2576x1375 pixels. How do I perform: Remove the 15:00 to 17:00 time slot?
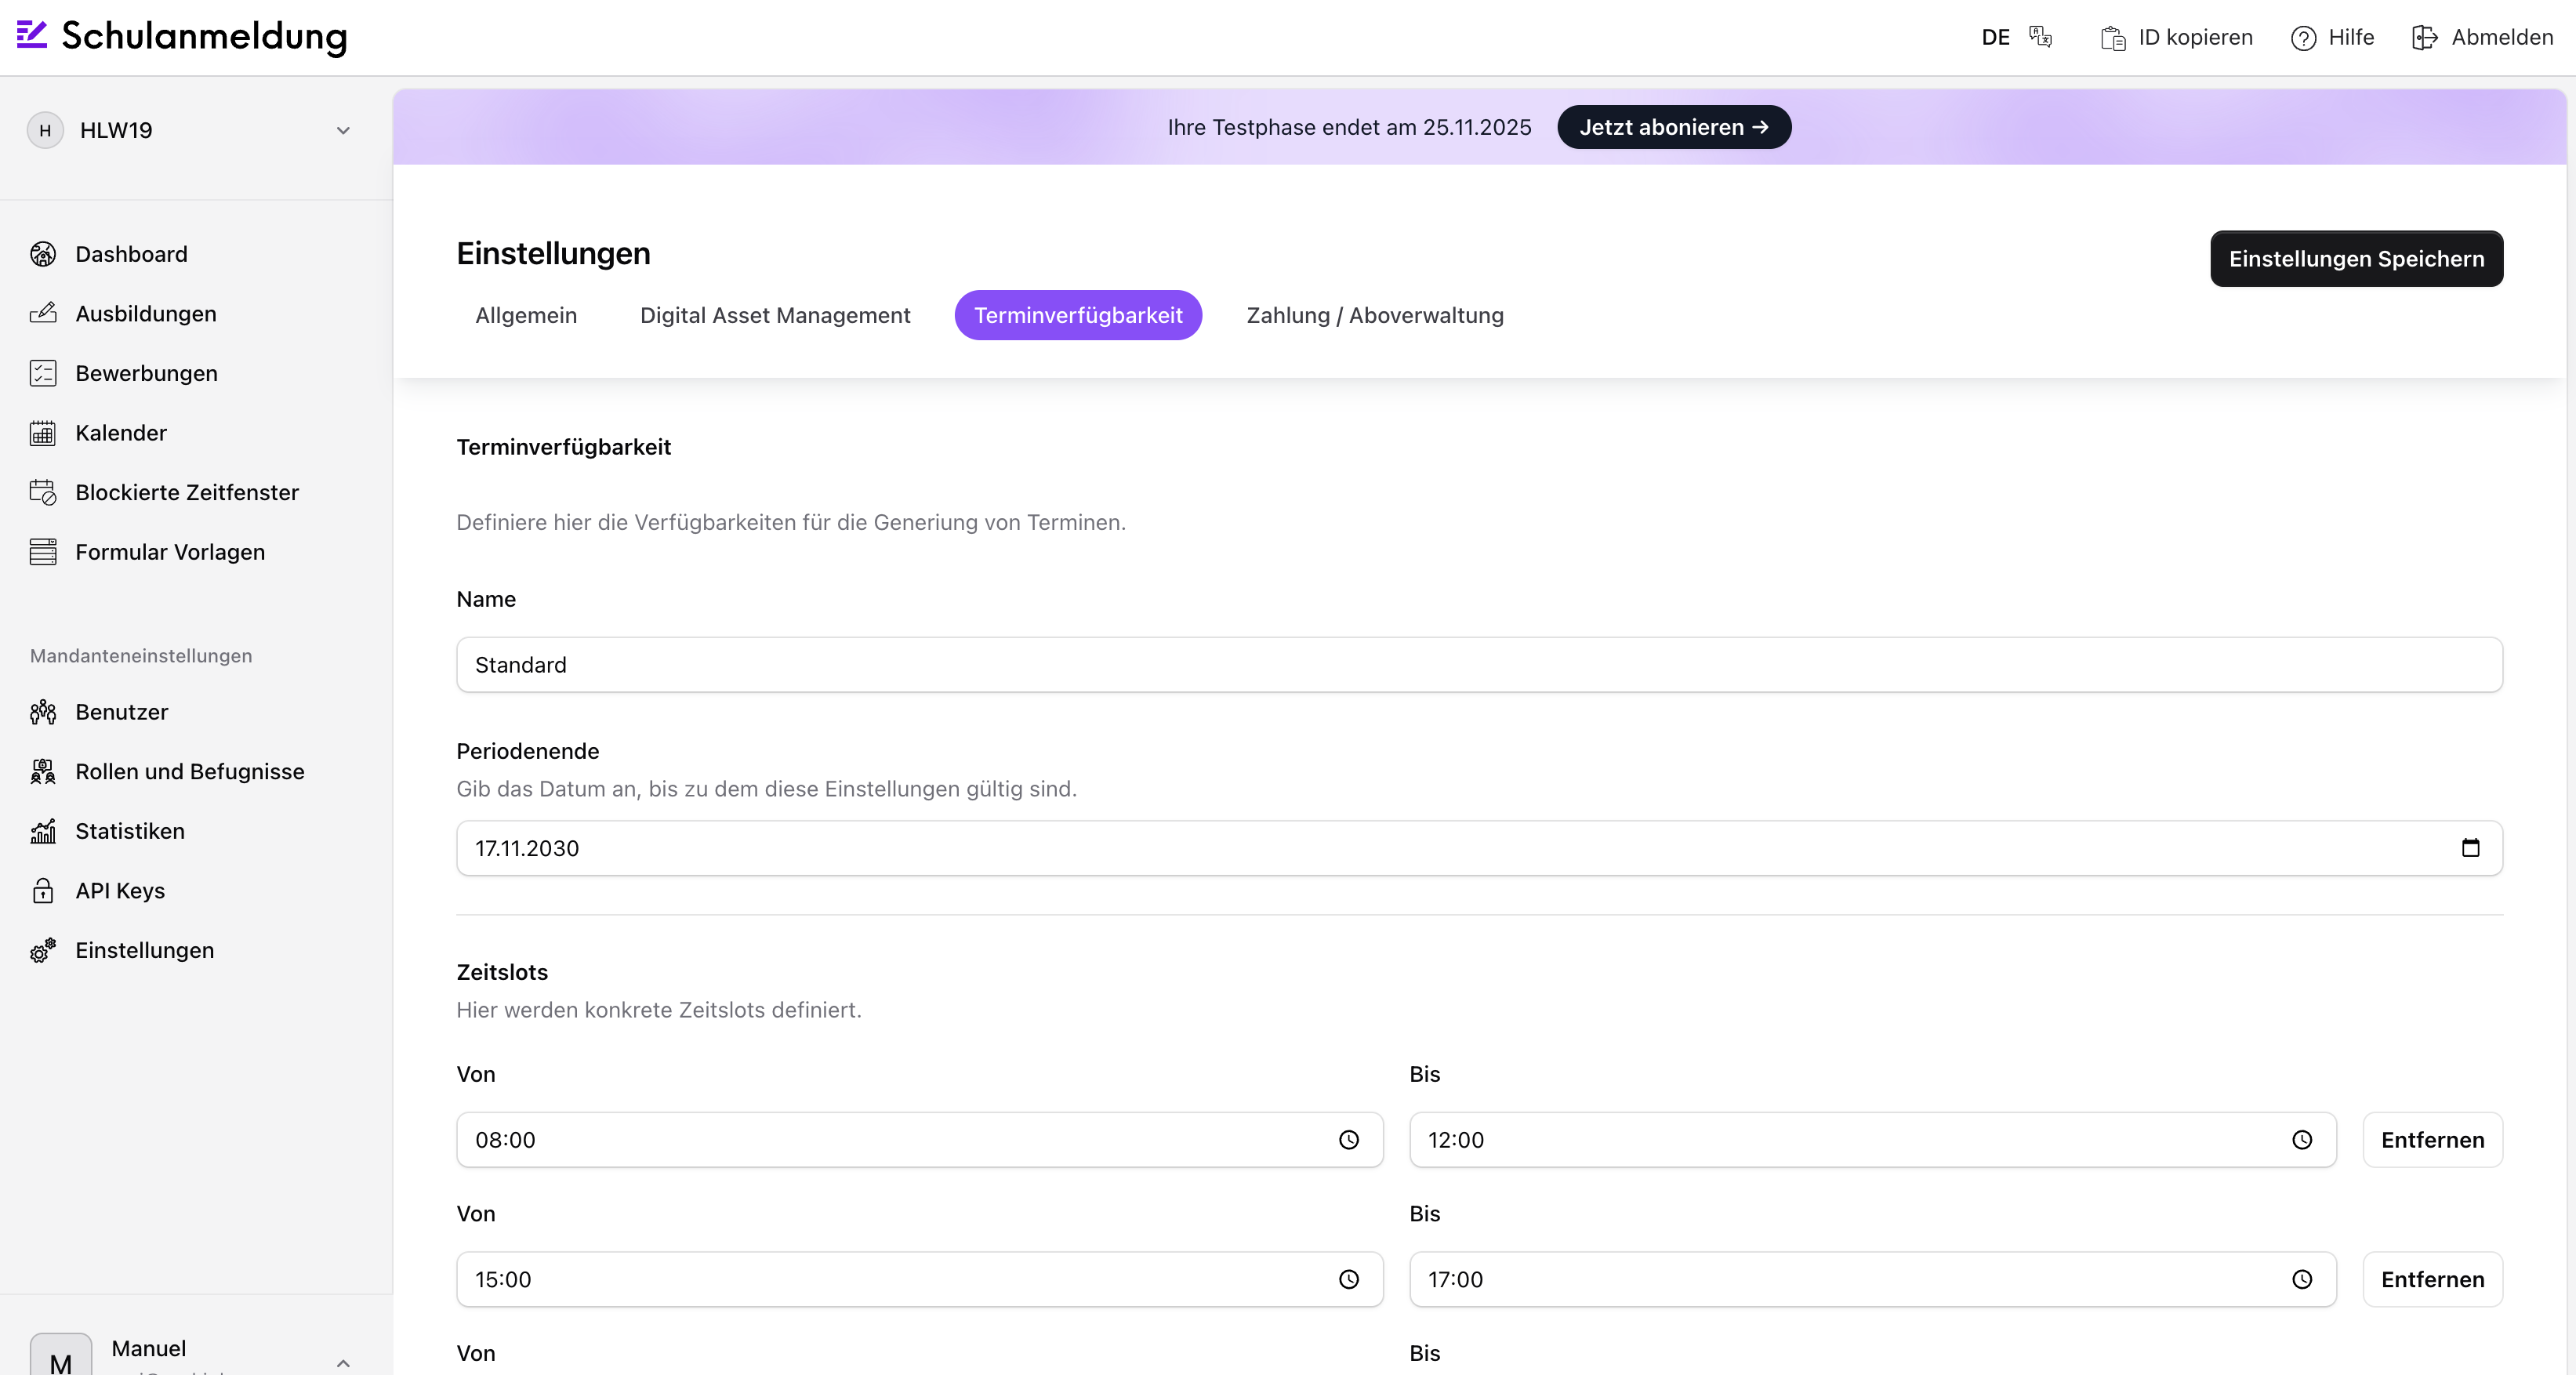(2432, 1279)
